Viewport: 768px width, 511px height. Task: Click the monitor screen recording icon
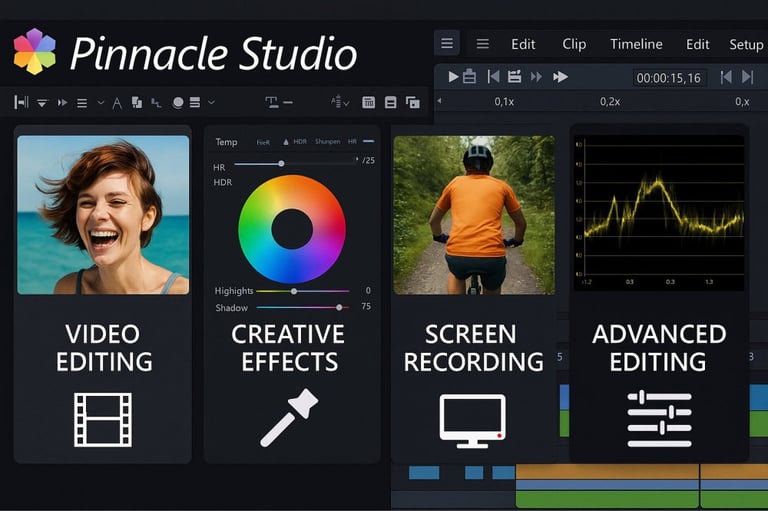[x=473, y=421]
